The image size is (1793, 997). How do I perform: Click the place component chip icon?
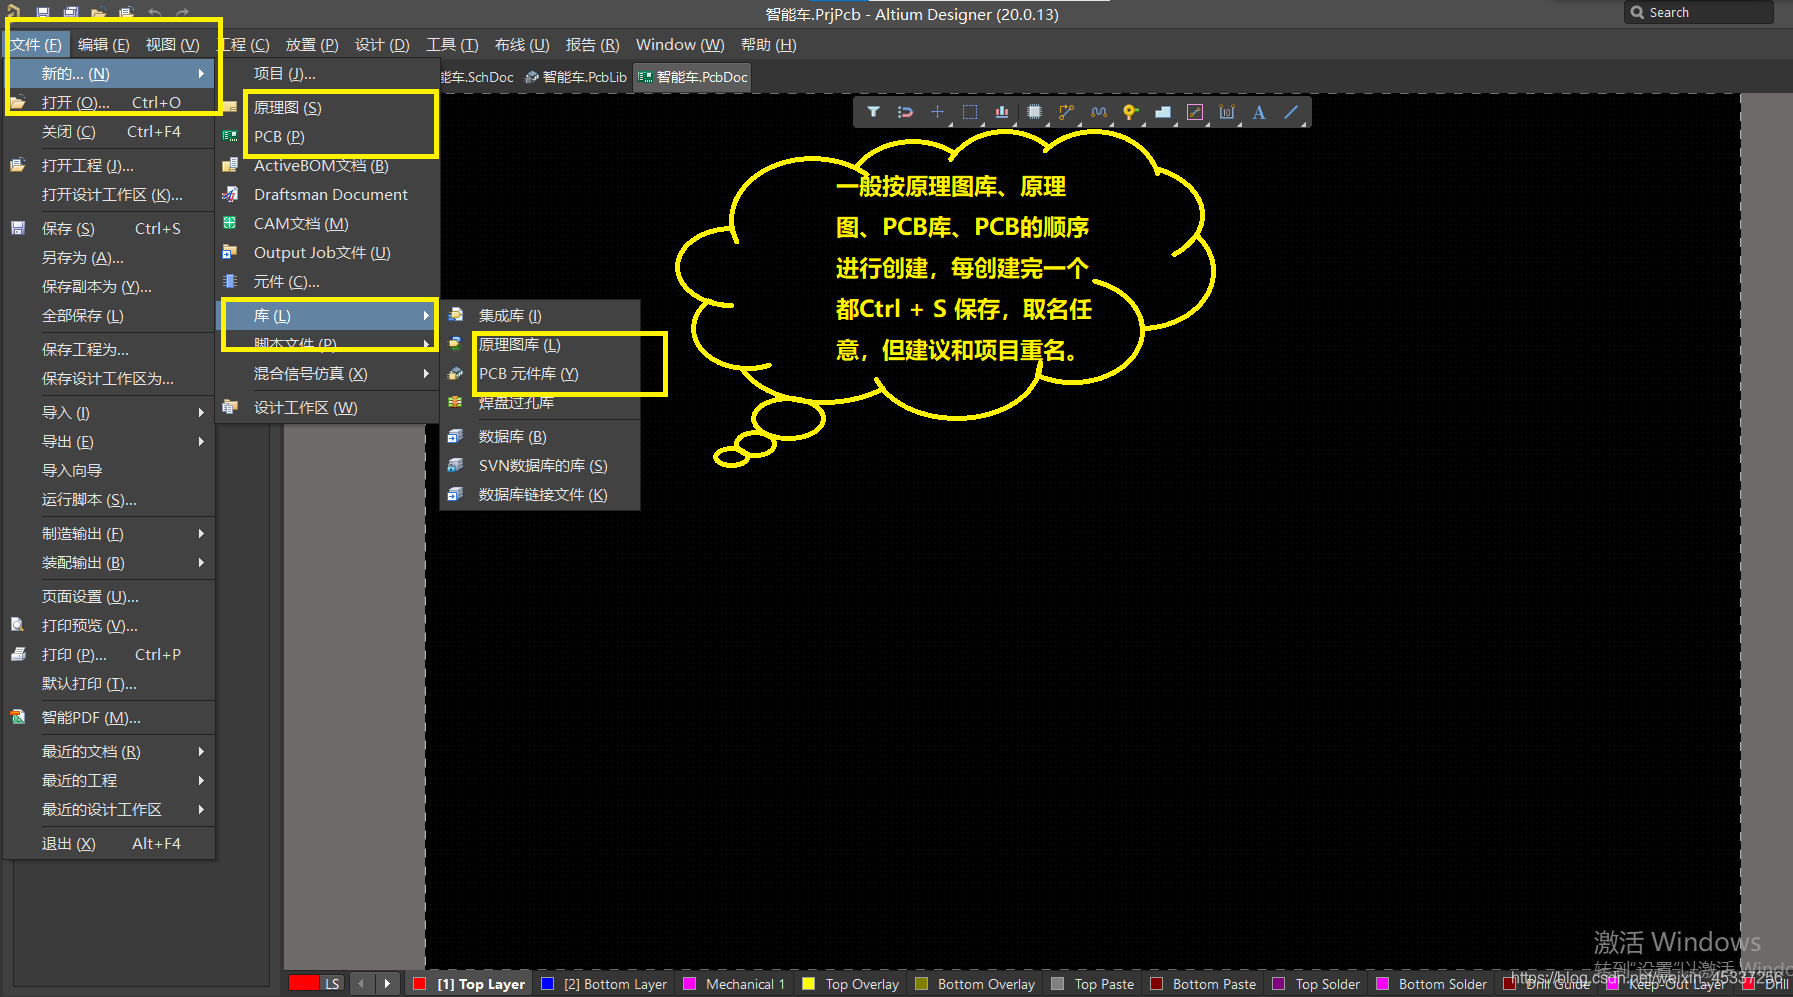coord(1034,112)
